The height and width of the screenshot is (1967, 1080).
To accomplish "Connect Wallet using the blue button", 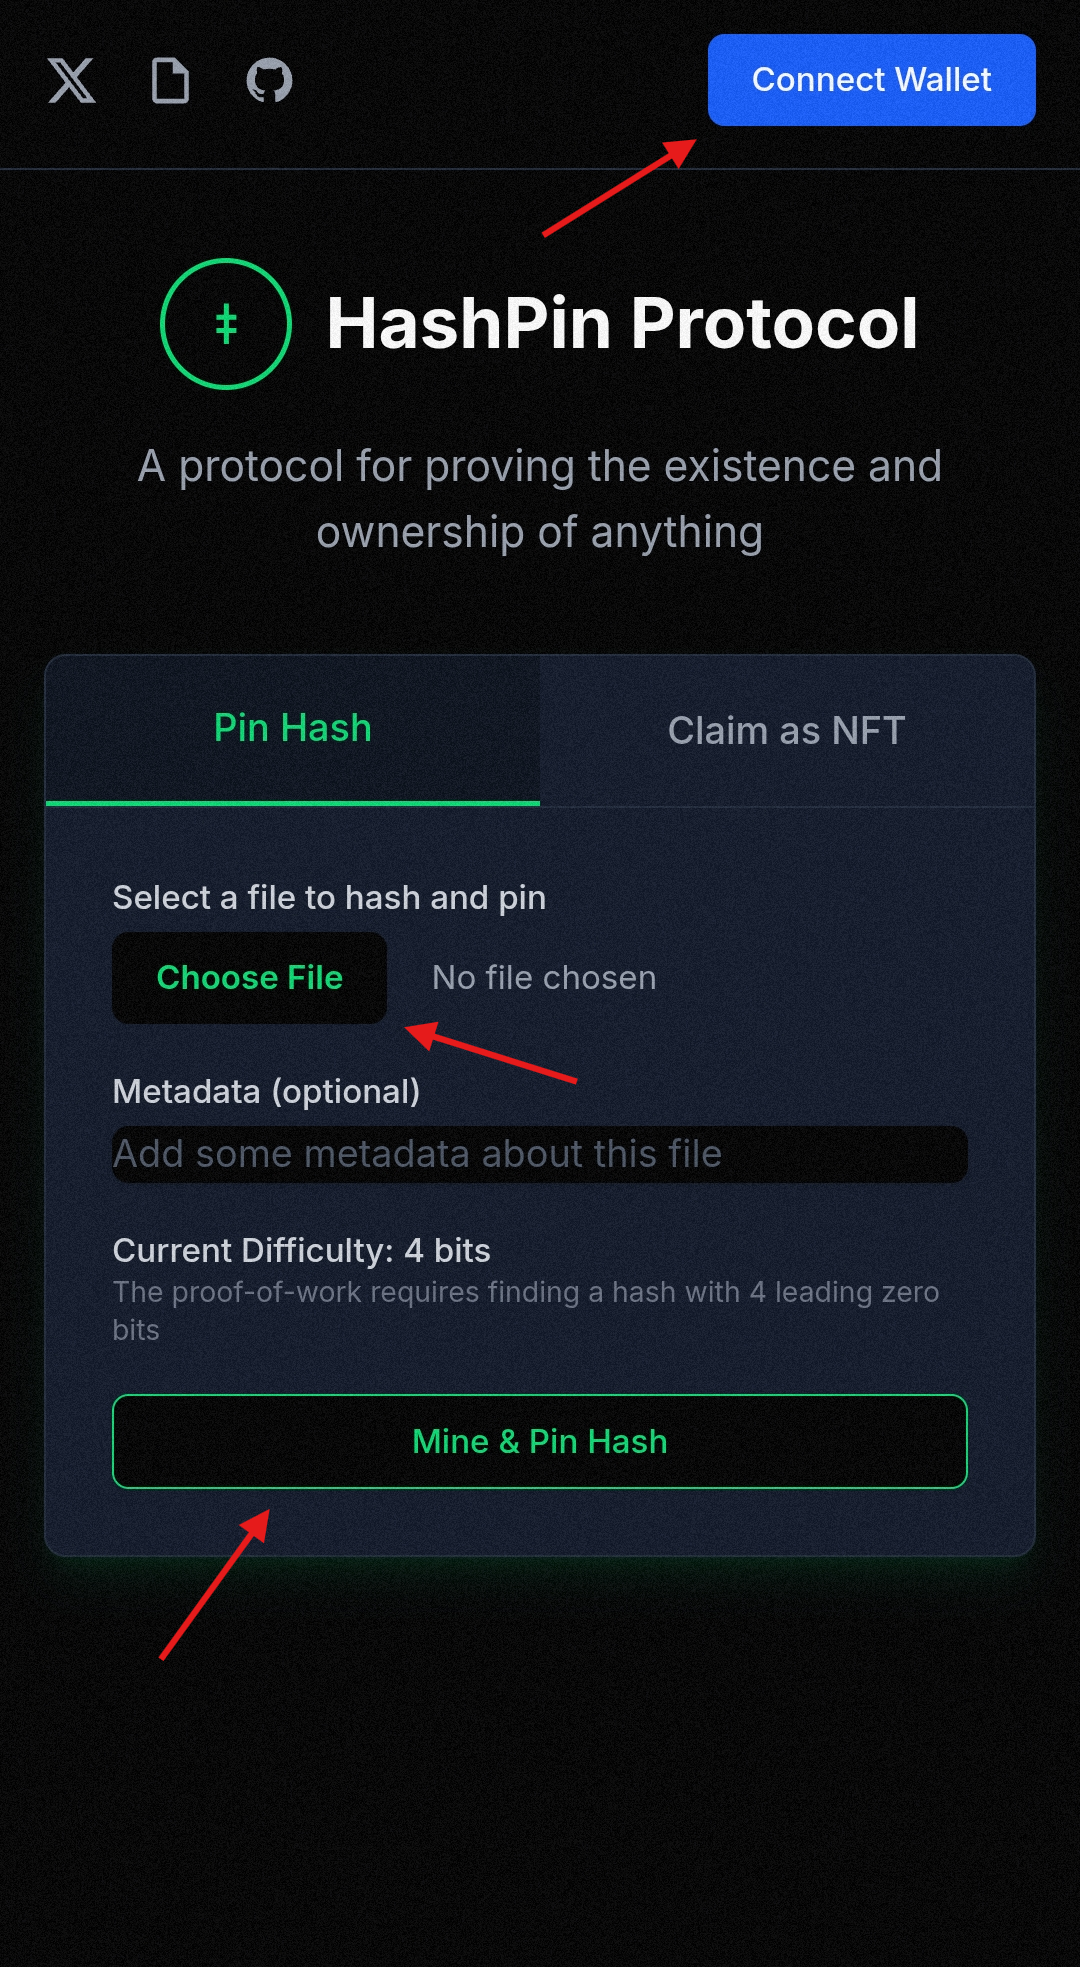I will pos(871,80).
